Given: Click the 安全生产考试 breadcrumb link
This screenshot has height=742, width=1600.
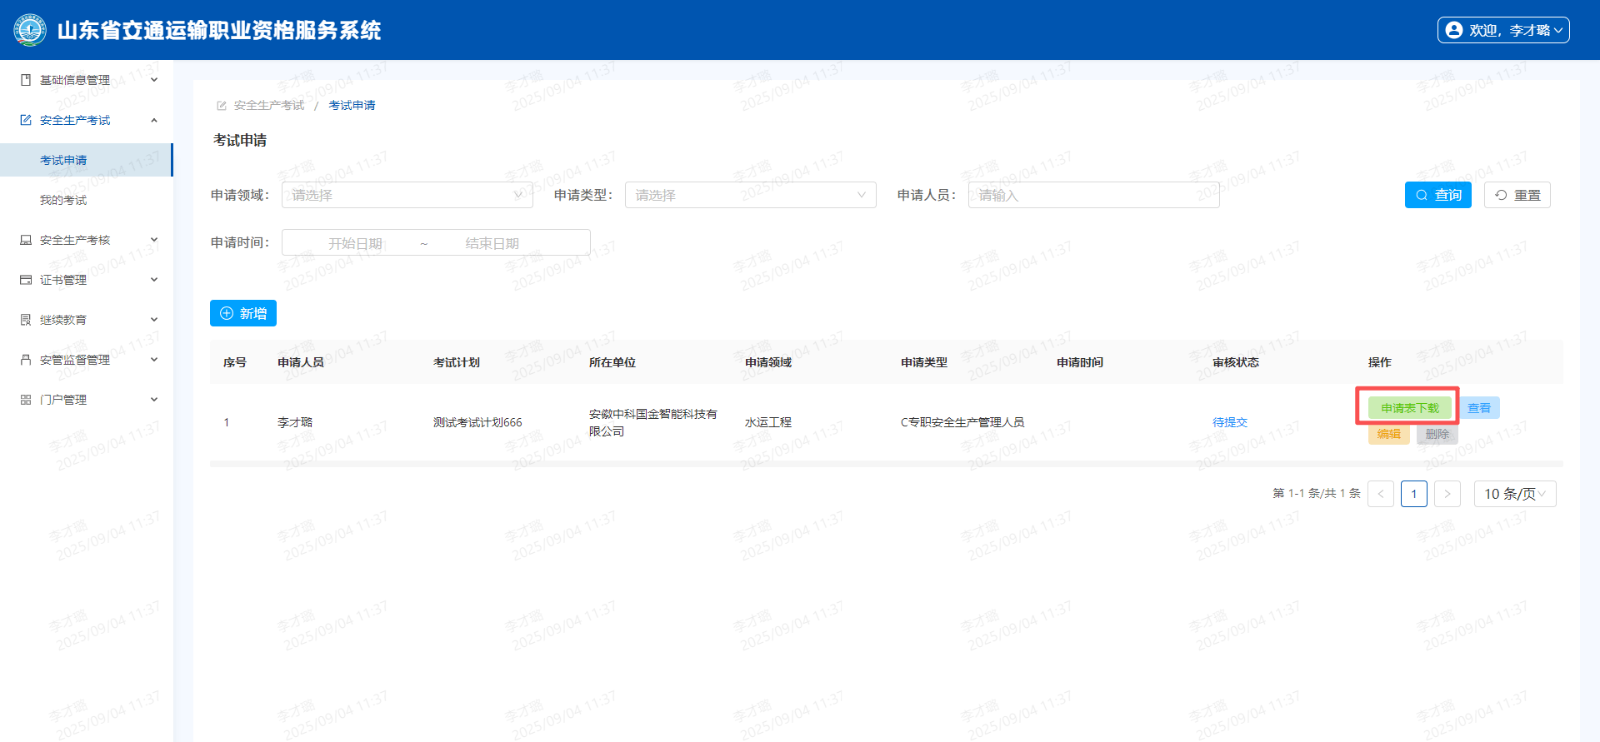Looking at the screenshot, I should (269, 105).
